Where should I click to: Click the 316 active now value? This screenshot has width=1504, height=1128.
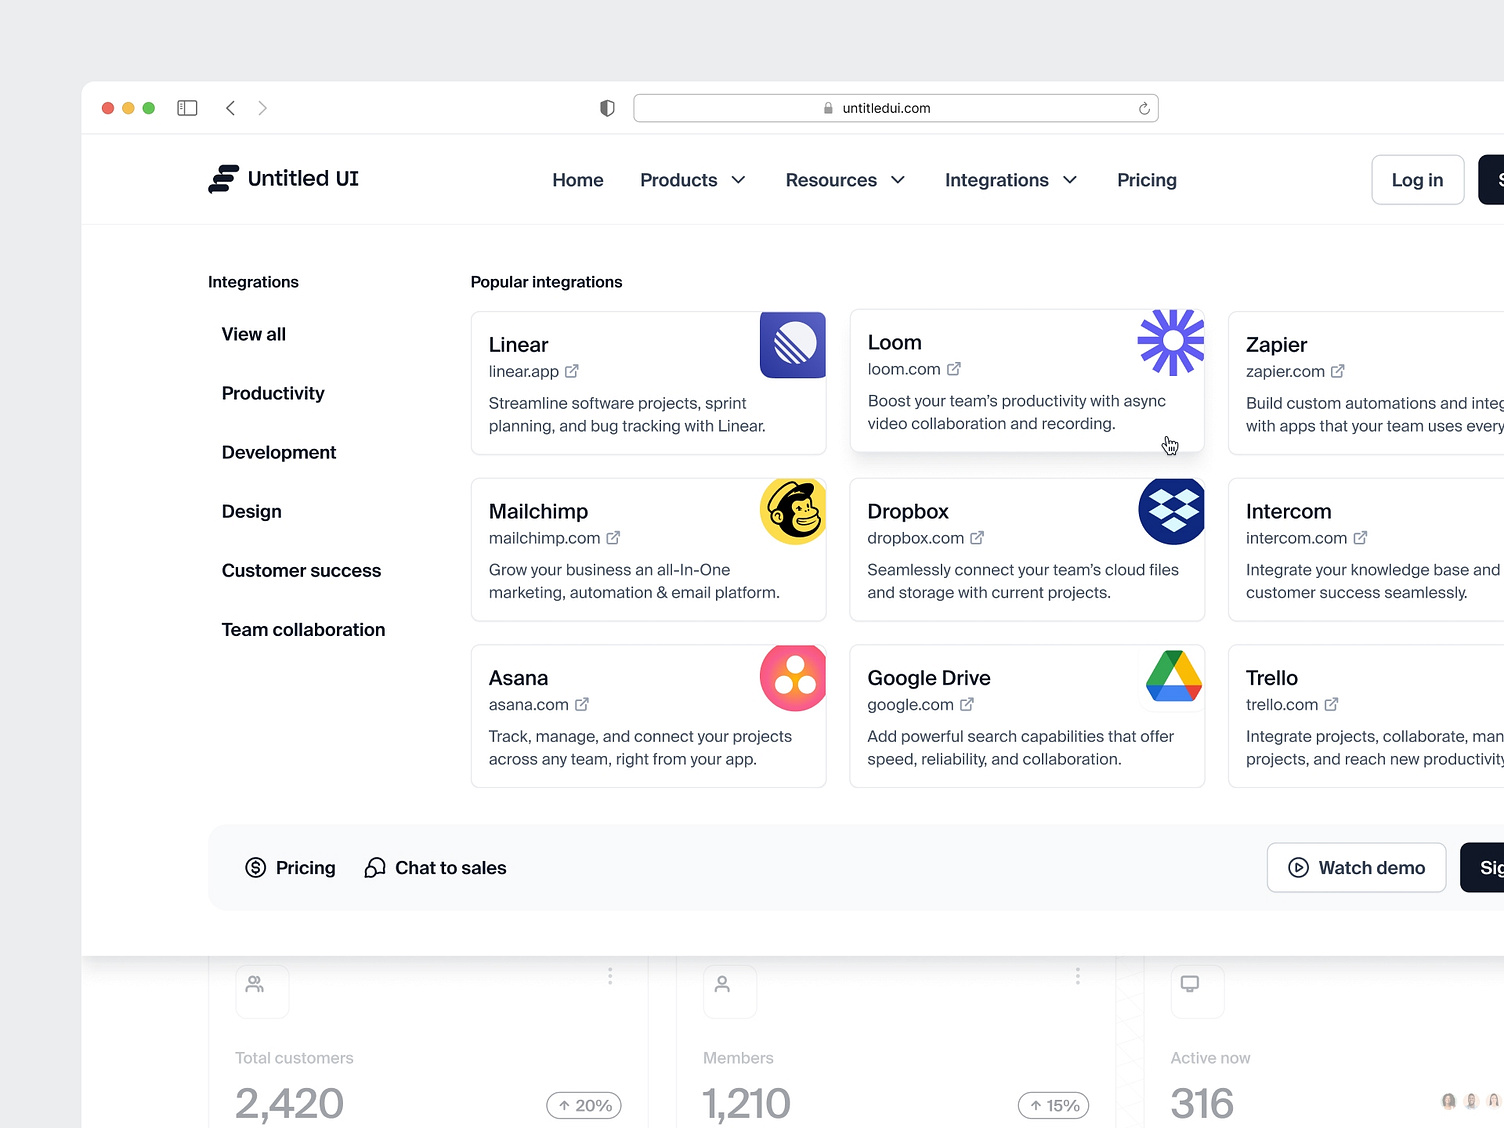1202,1104
